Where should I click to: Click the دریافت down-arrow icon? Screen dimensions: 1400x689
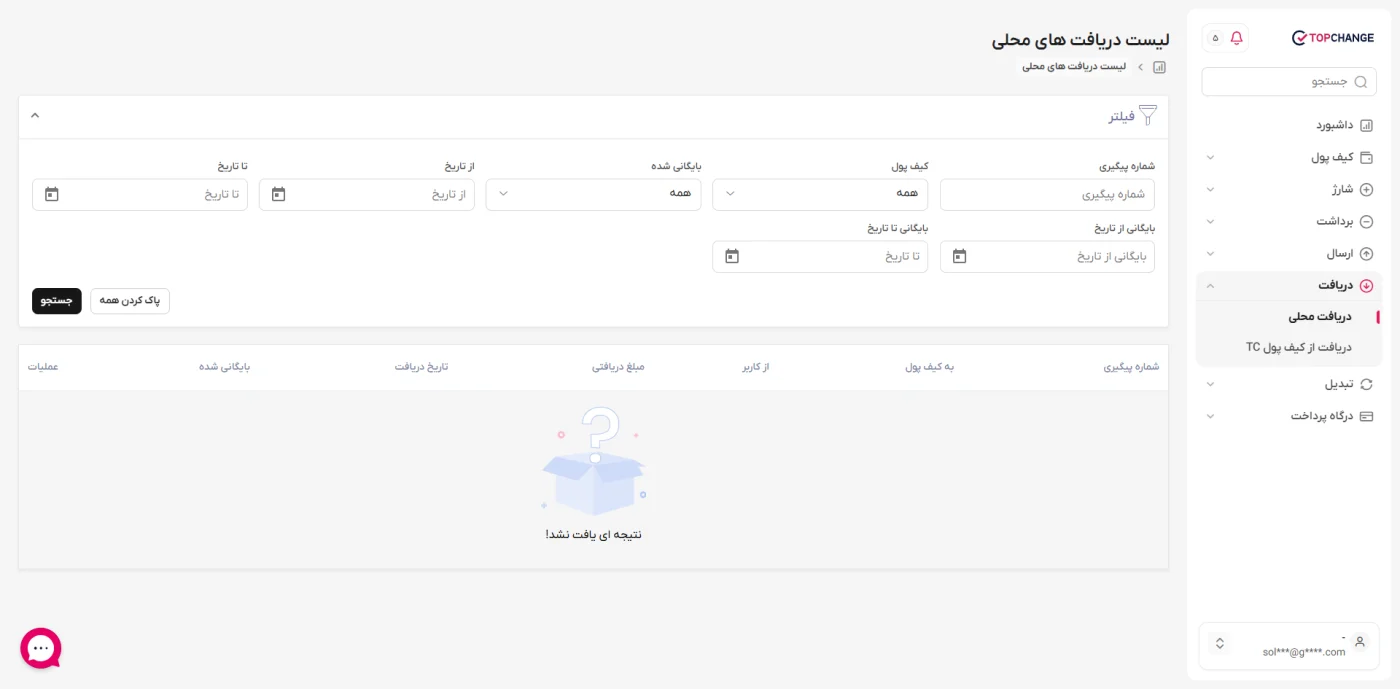coord(1366,285)
